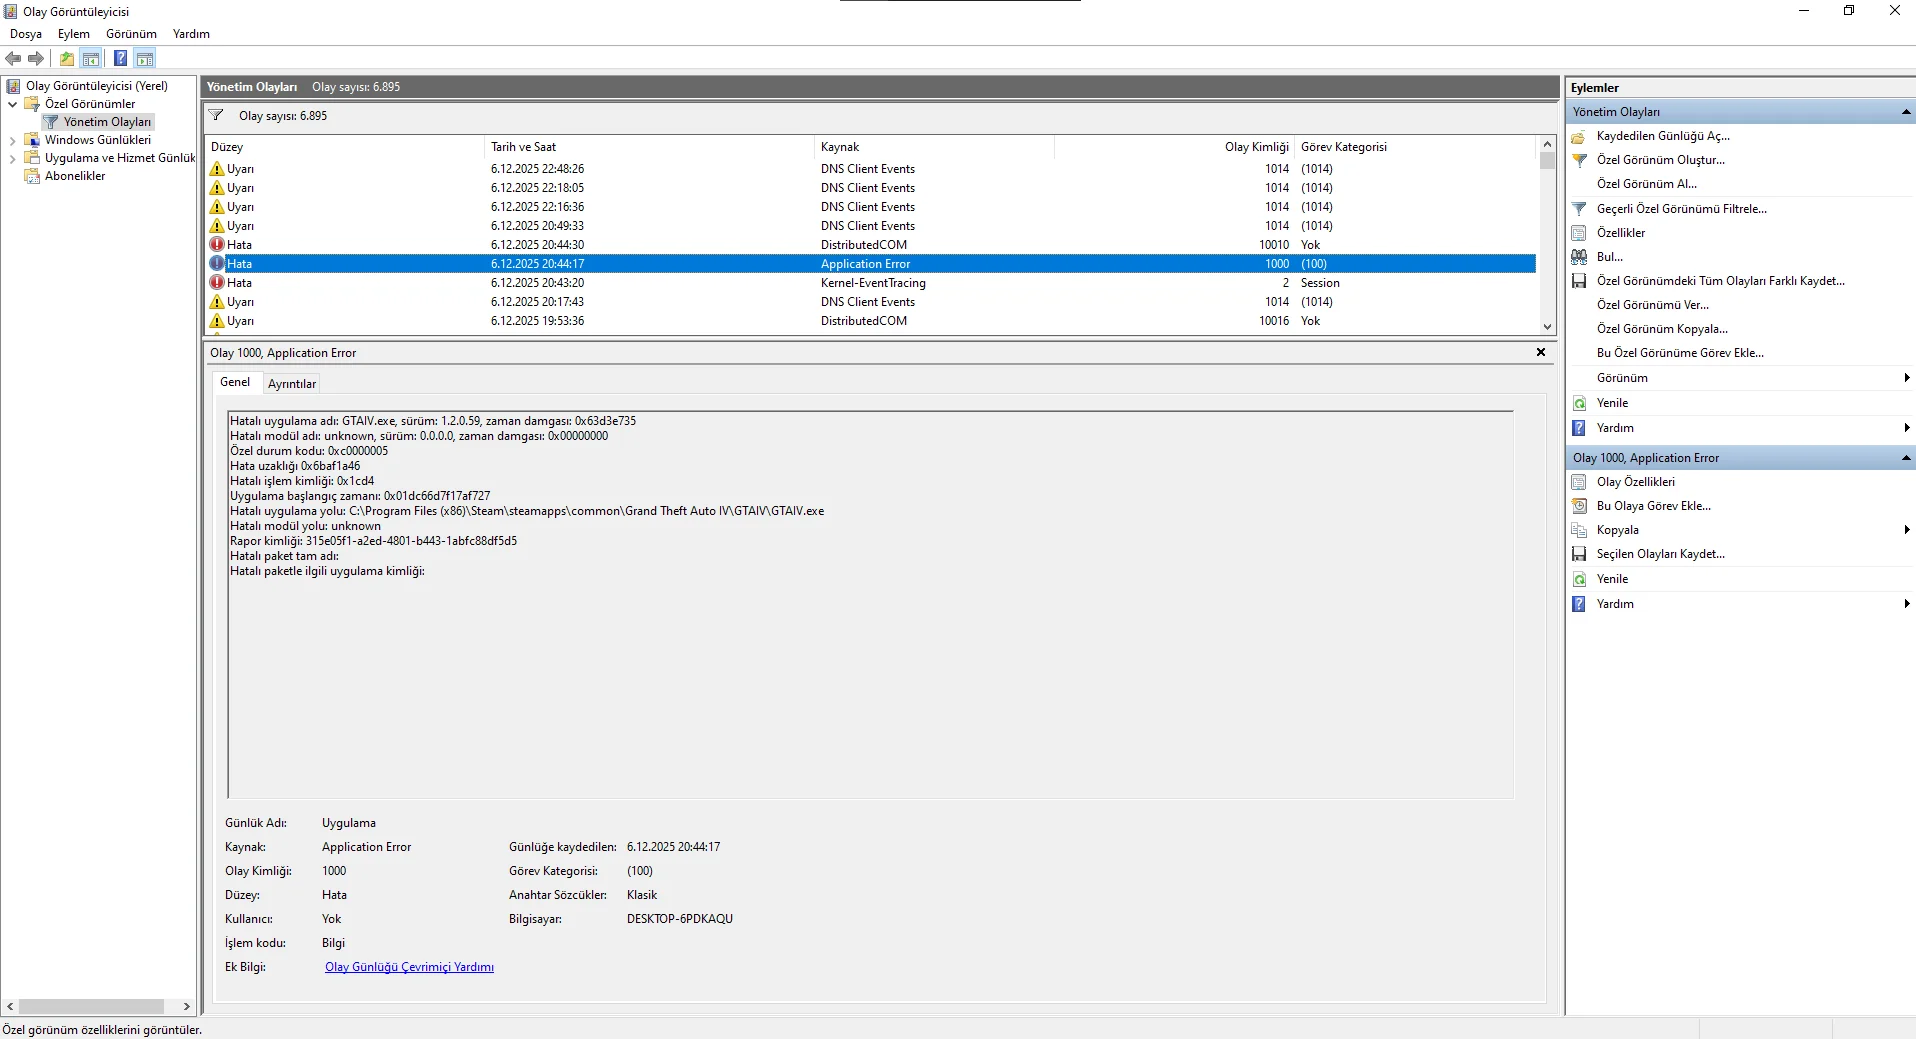
Task: Click the save icon for Tüm Olayları Farklı Kaydet
Action: (x=1579, y=281)
